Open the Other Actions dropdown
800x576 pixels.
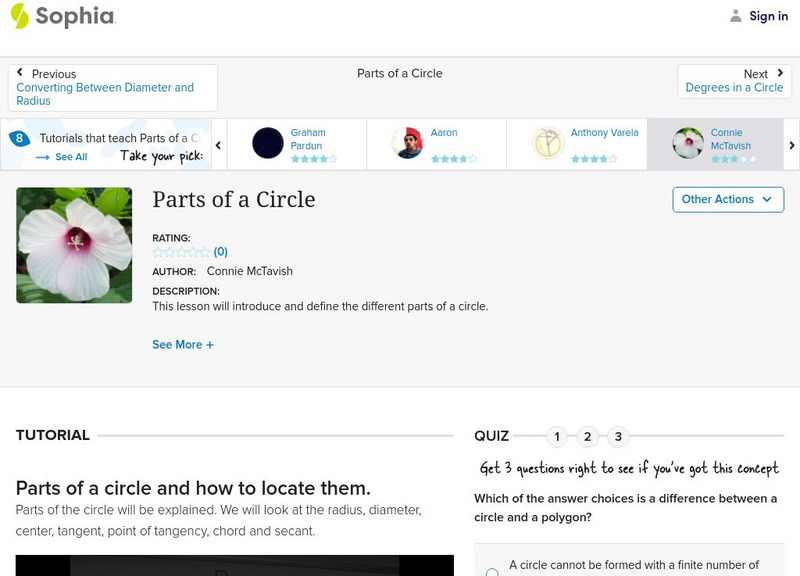coord(727,199)
